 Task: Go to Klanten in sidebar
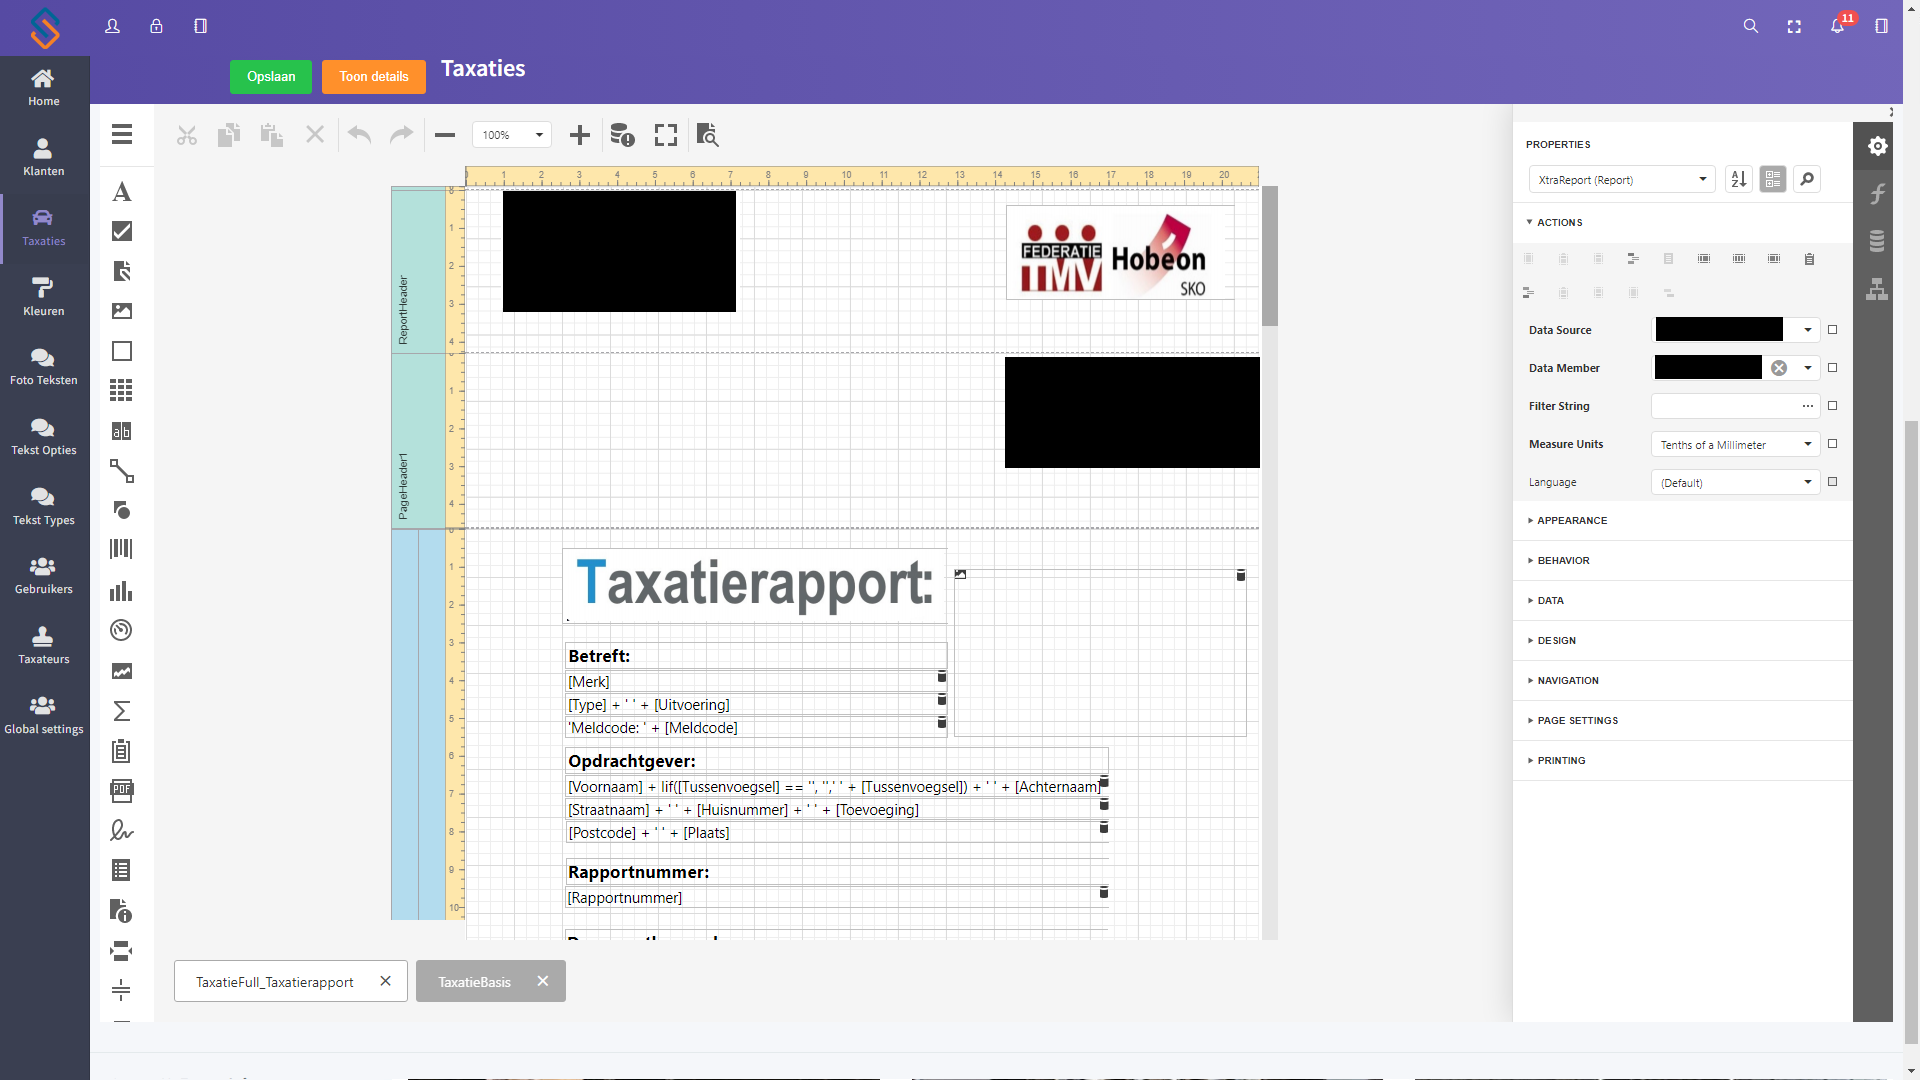tap(44, 158)
